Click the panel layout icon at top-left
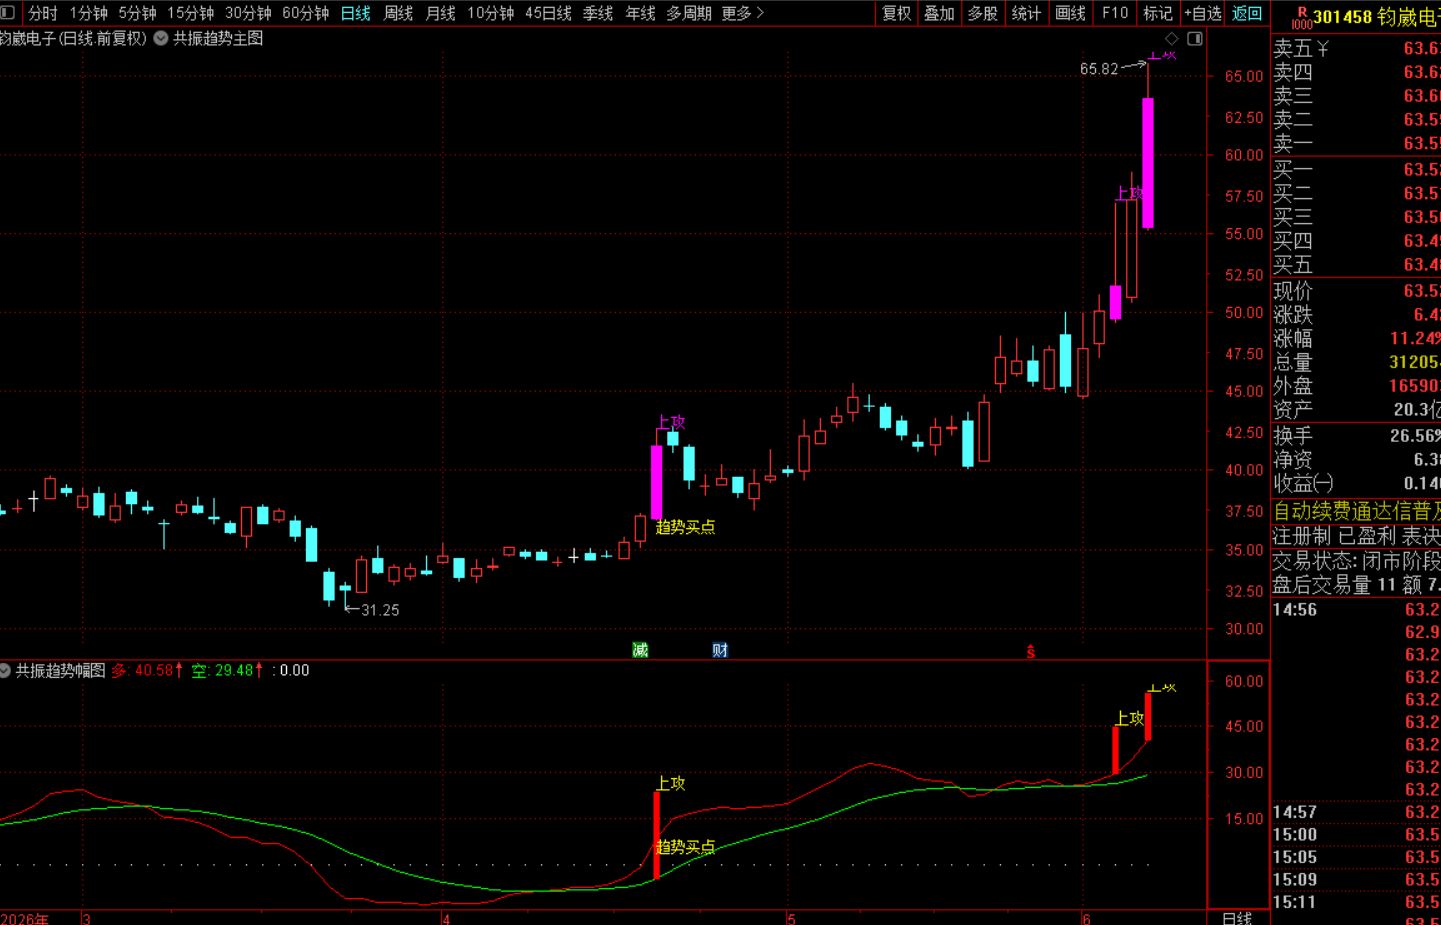This screenshot has height=925, width=1441. [8, 13]
